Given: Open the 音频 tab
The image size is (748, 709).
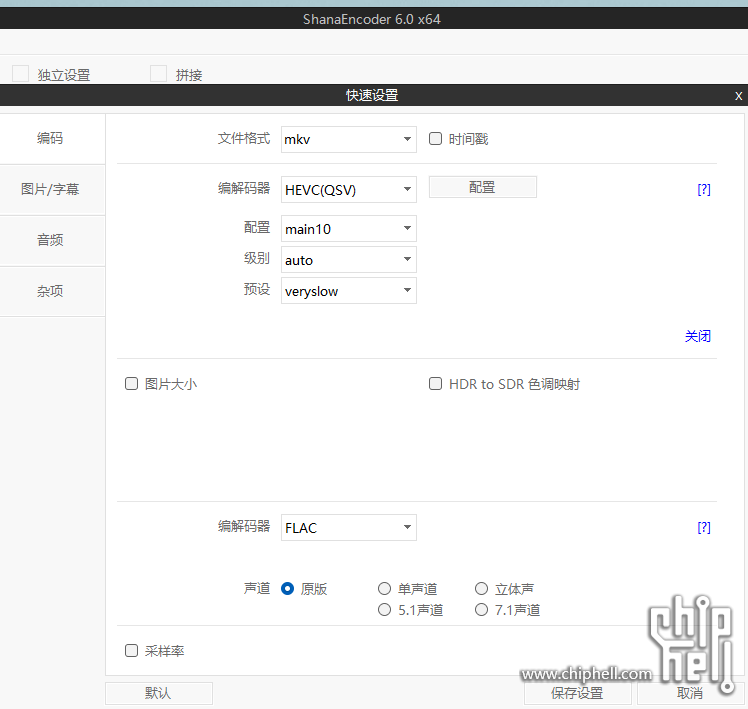Looking at the screenshot, I should (x=50, y=240).
